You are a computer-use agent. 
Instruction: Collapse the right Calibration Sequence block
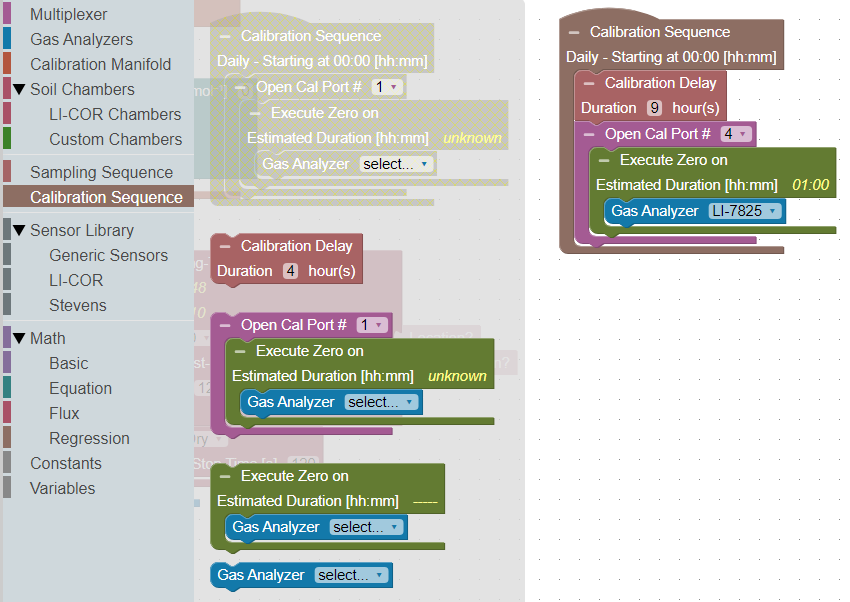tap(575, 33)
